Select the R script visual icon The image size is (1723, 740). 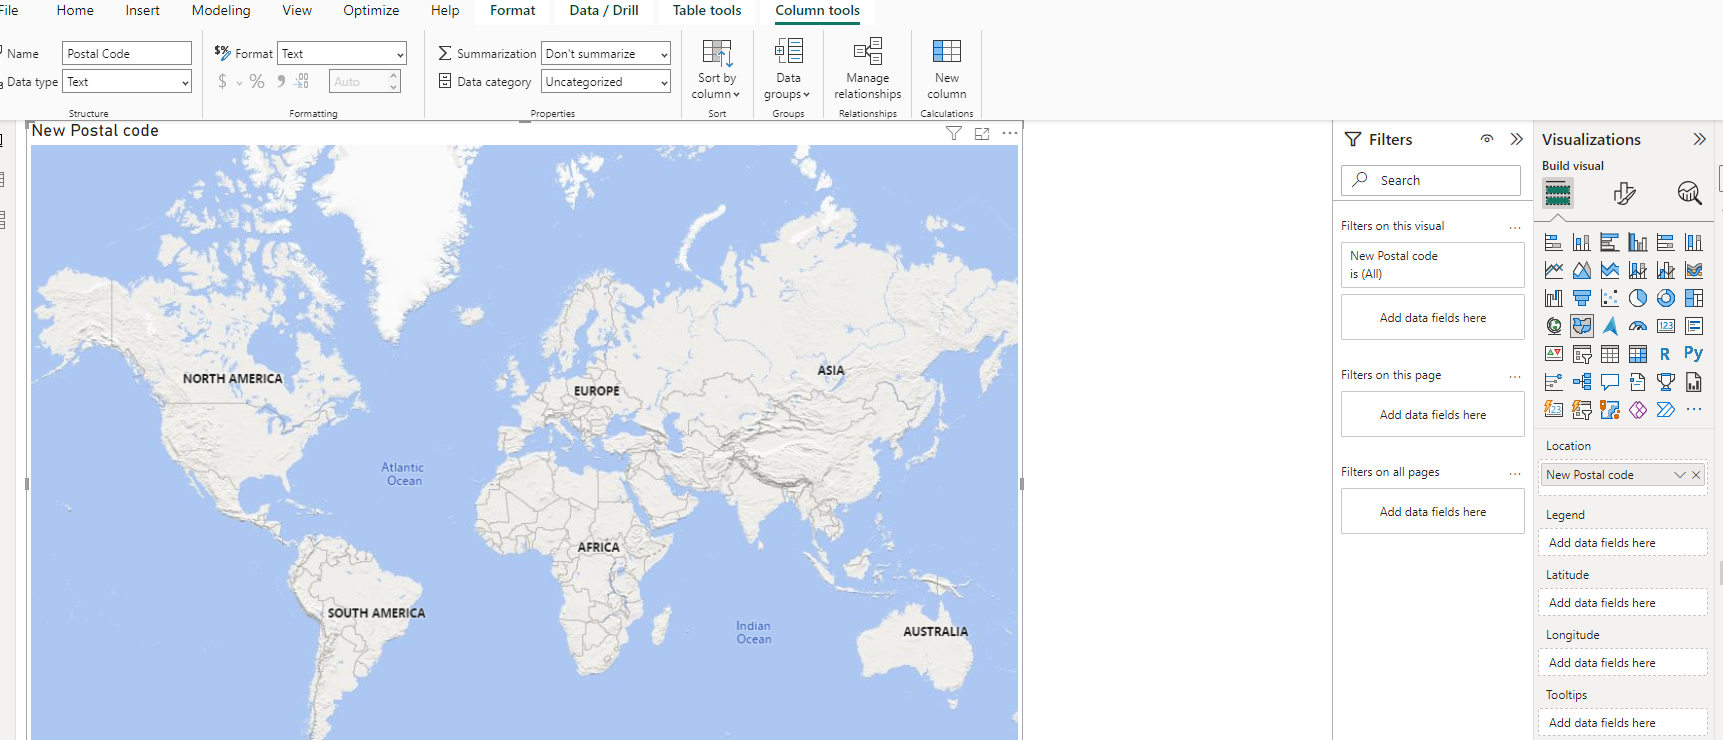(1665, 354)
